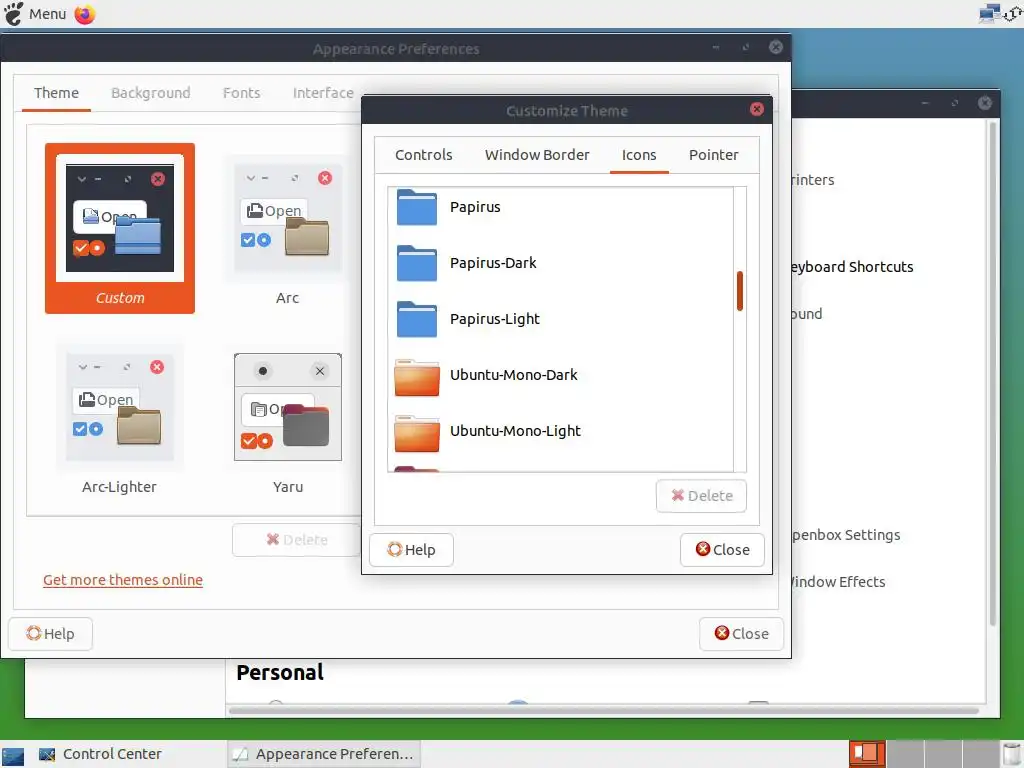Select the Papirus-Dark folder icon
Image resolution: width=1024 pixels, height=768 pixels.
click(416, 263)
